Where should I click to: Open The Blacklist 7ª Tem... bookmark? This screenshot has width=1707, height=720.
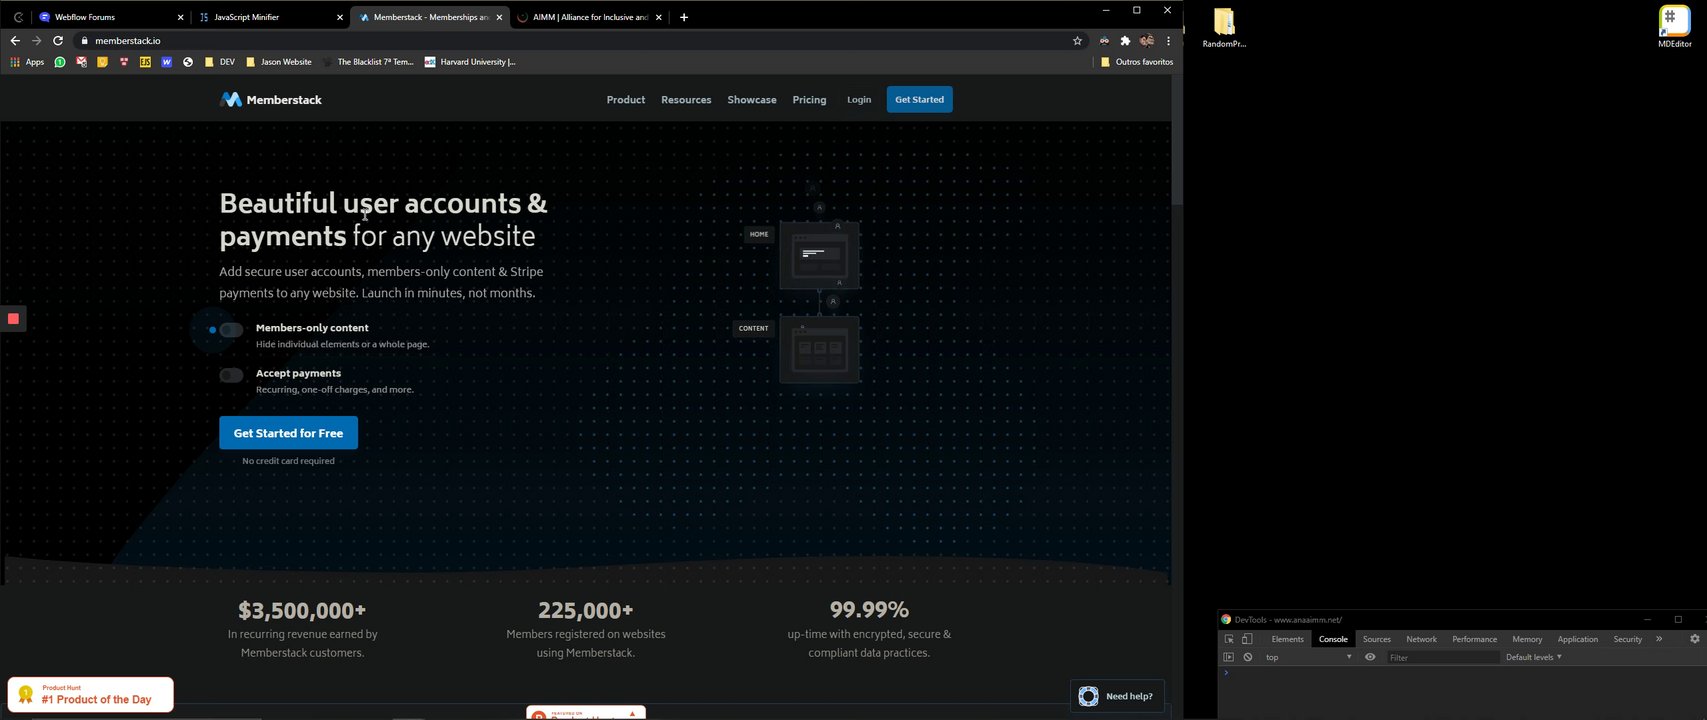(x=368, y=62)
